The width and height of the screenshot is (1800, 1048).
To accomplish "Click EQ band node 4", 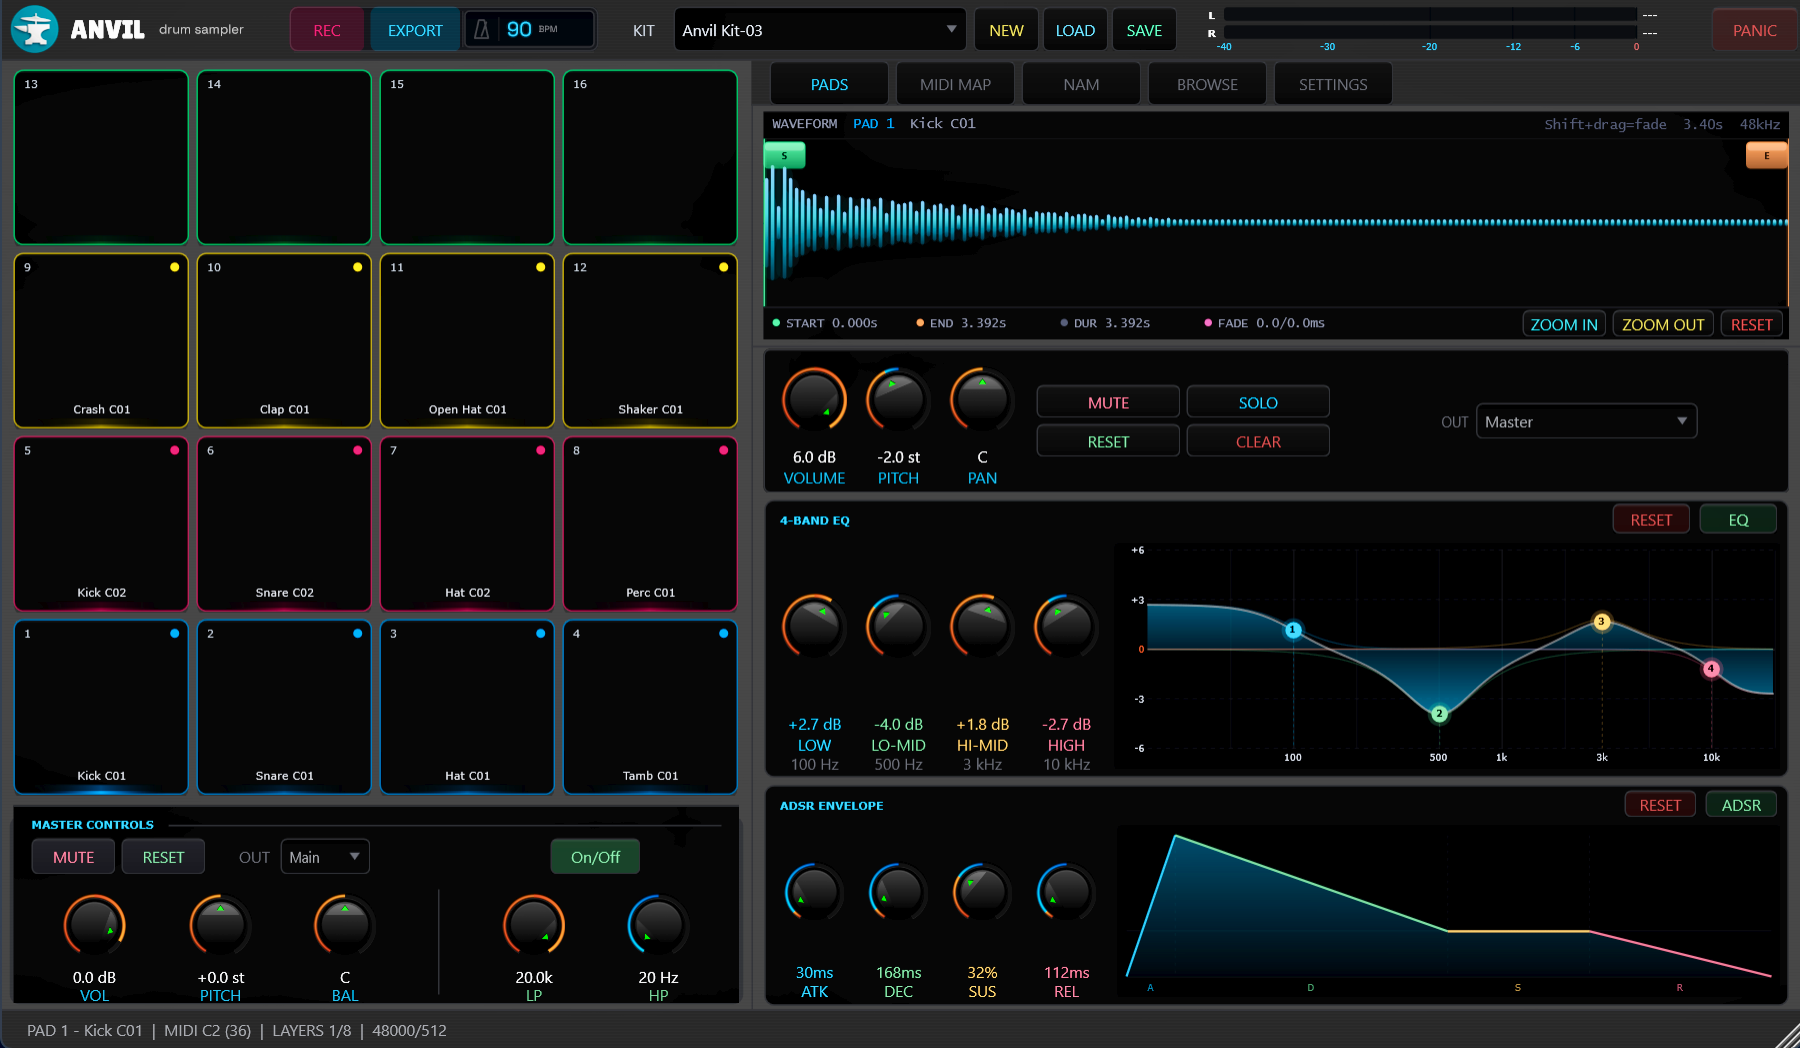I will pos(1711,668).
